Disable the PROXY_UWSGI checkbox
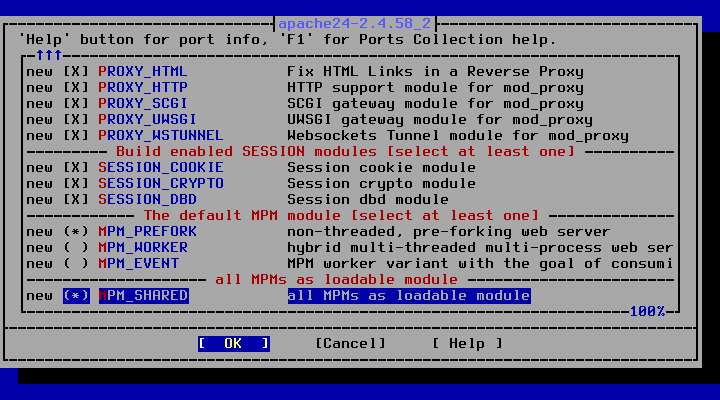Image resolution: width=720 pixels, height=400 pixels. pyautogui.click(x=76, y=120)
